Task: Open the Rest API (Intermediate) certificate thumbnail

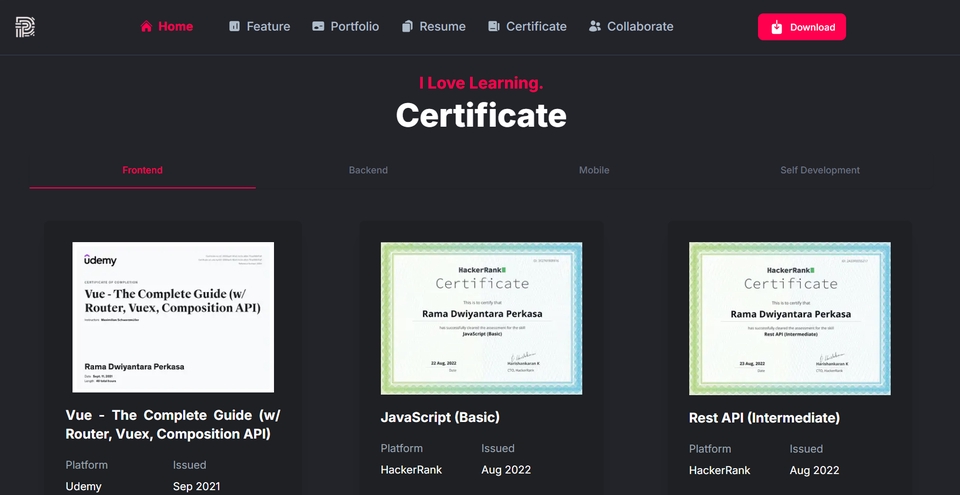Action: pyautogui.click(x=790, y=319)
